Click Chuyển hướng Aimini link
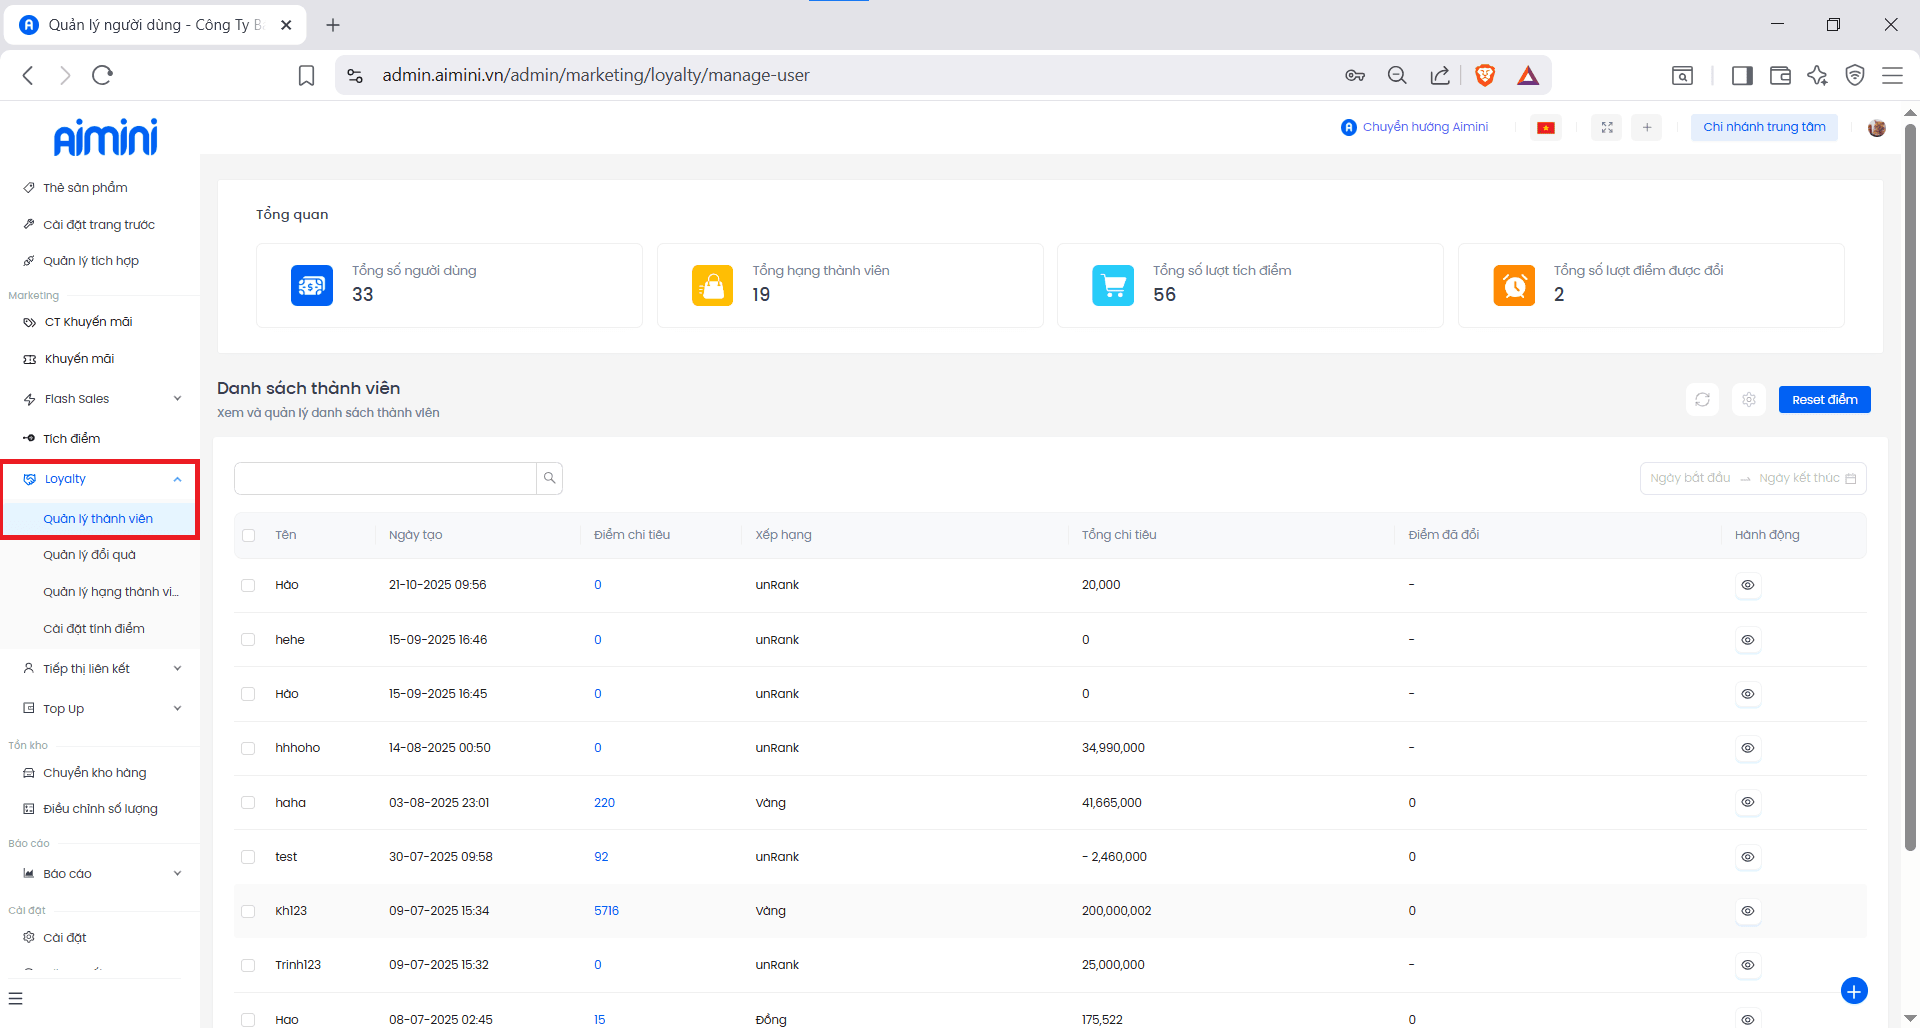This screenshot has width=1920, height=1028. coord(1424,127)
